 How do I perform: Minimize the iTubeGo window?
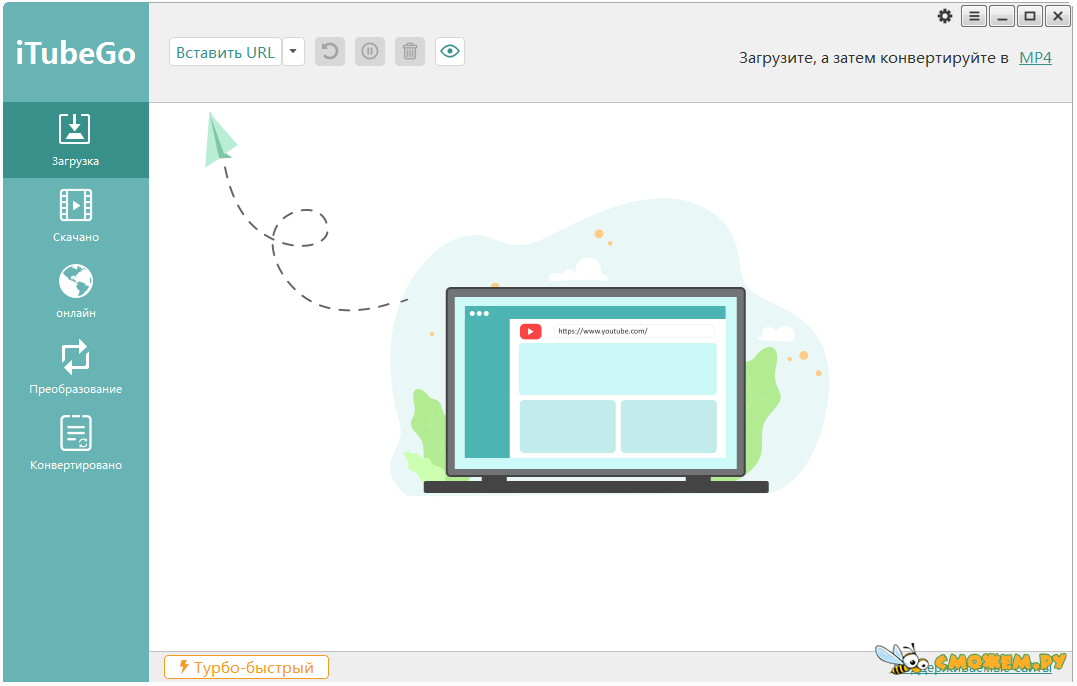coord(1002,16)
